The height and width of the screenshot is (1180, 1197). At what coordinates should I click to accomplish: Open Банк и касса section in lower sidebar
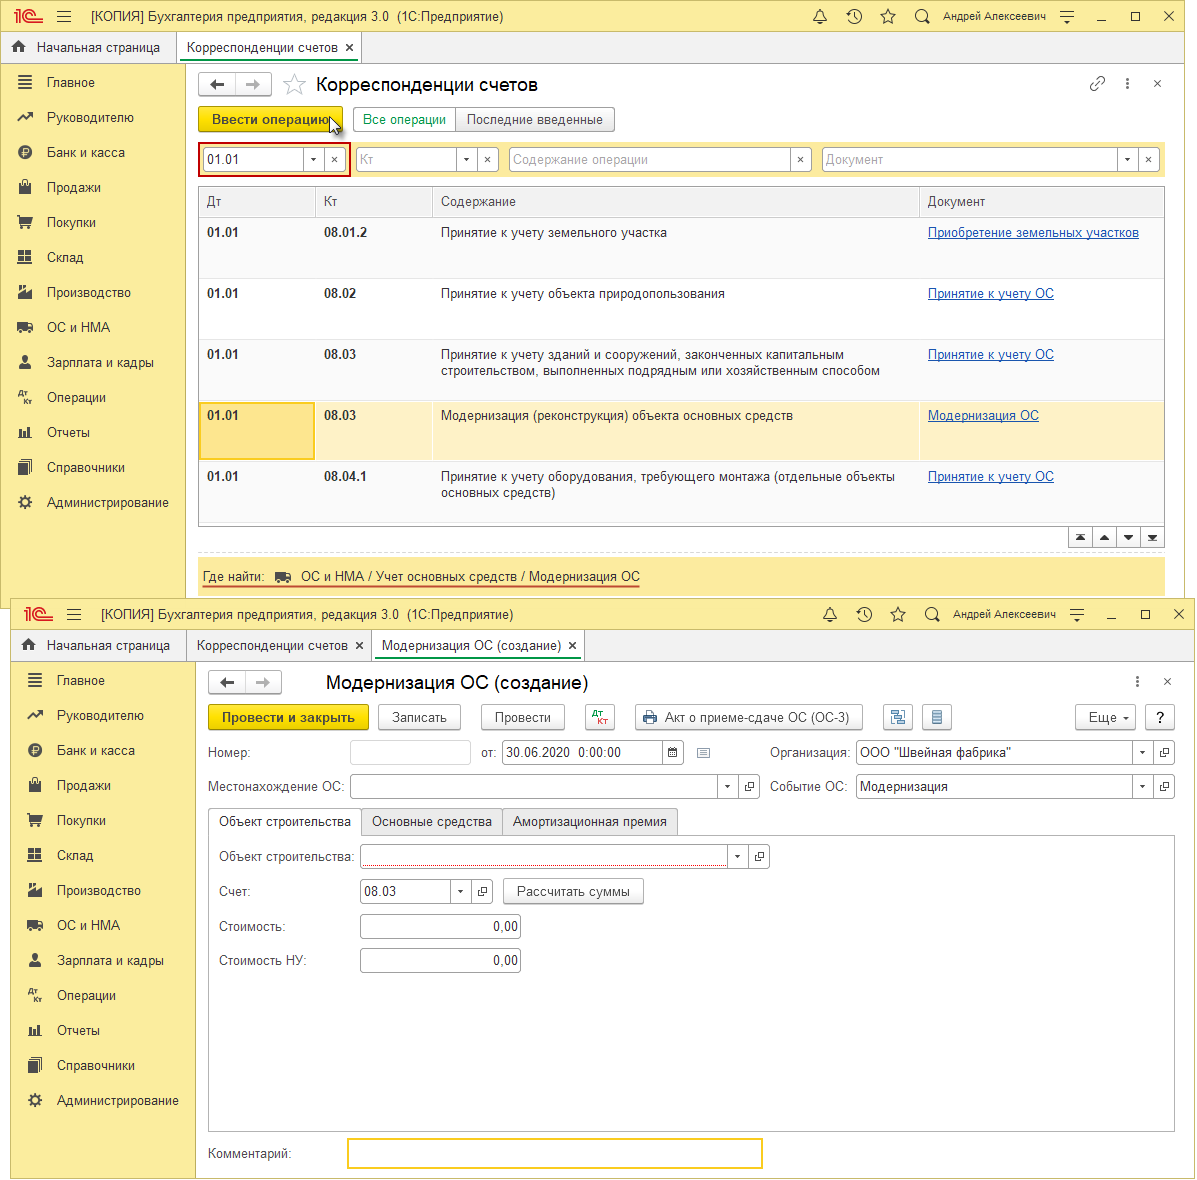pos(95,751)
